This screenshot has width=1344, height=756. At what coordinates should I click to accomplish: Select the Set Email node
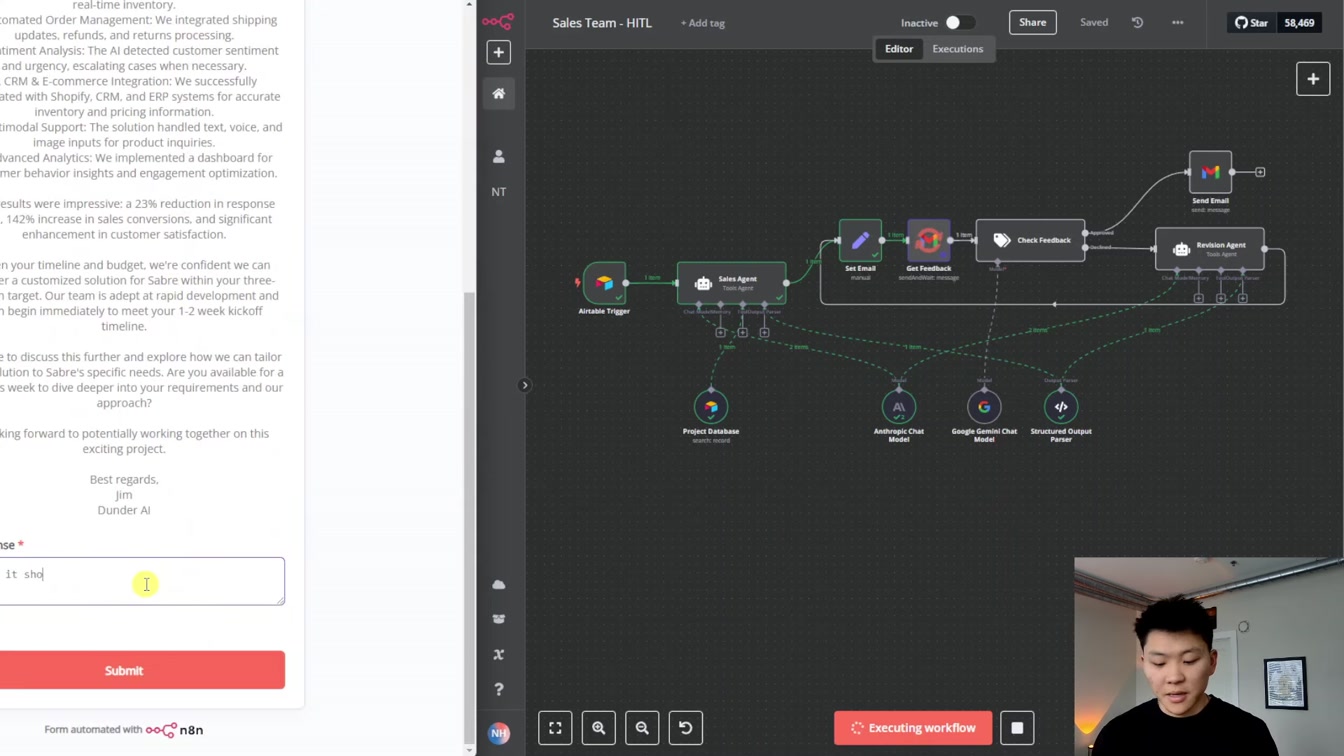coord(860,240)
